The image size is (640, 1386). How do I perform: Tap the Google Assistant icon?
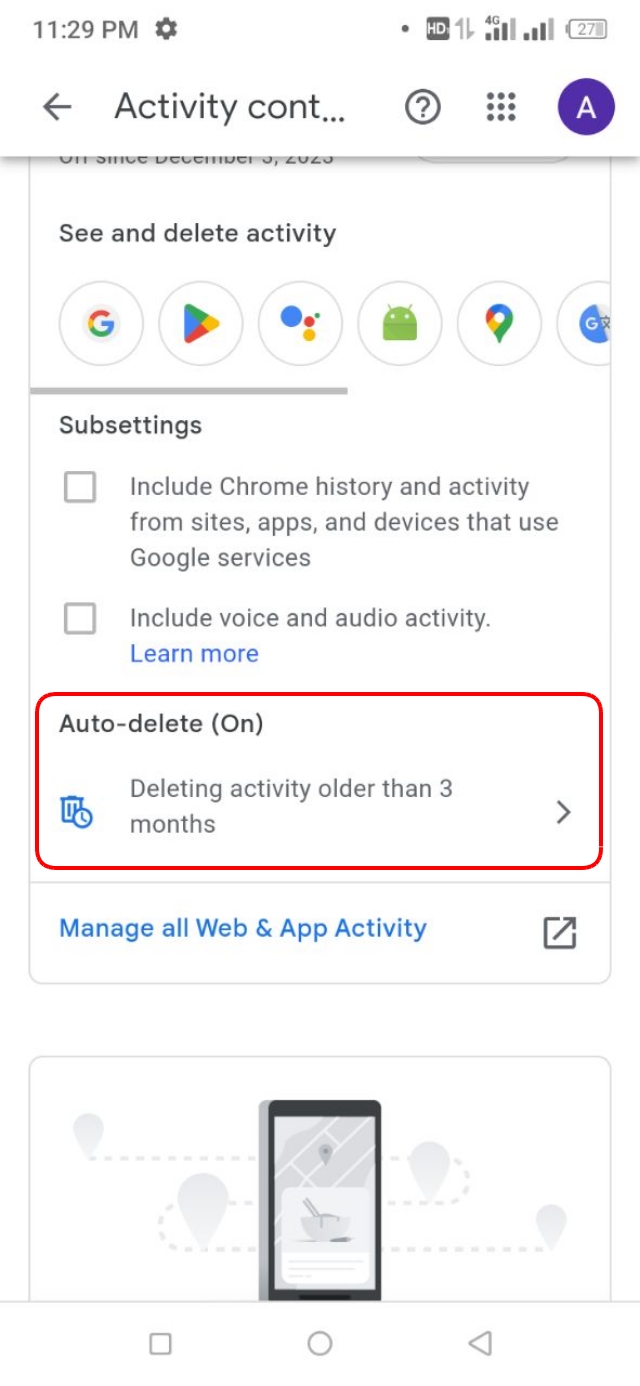pos(300,324)
